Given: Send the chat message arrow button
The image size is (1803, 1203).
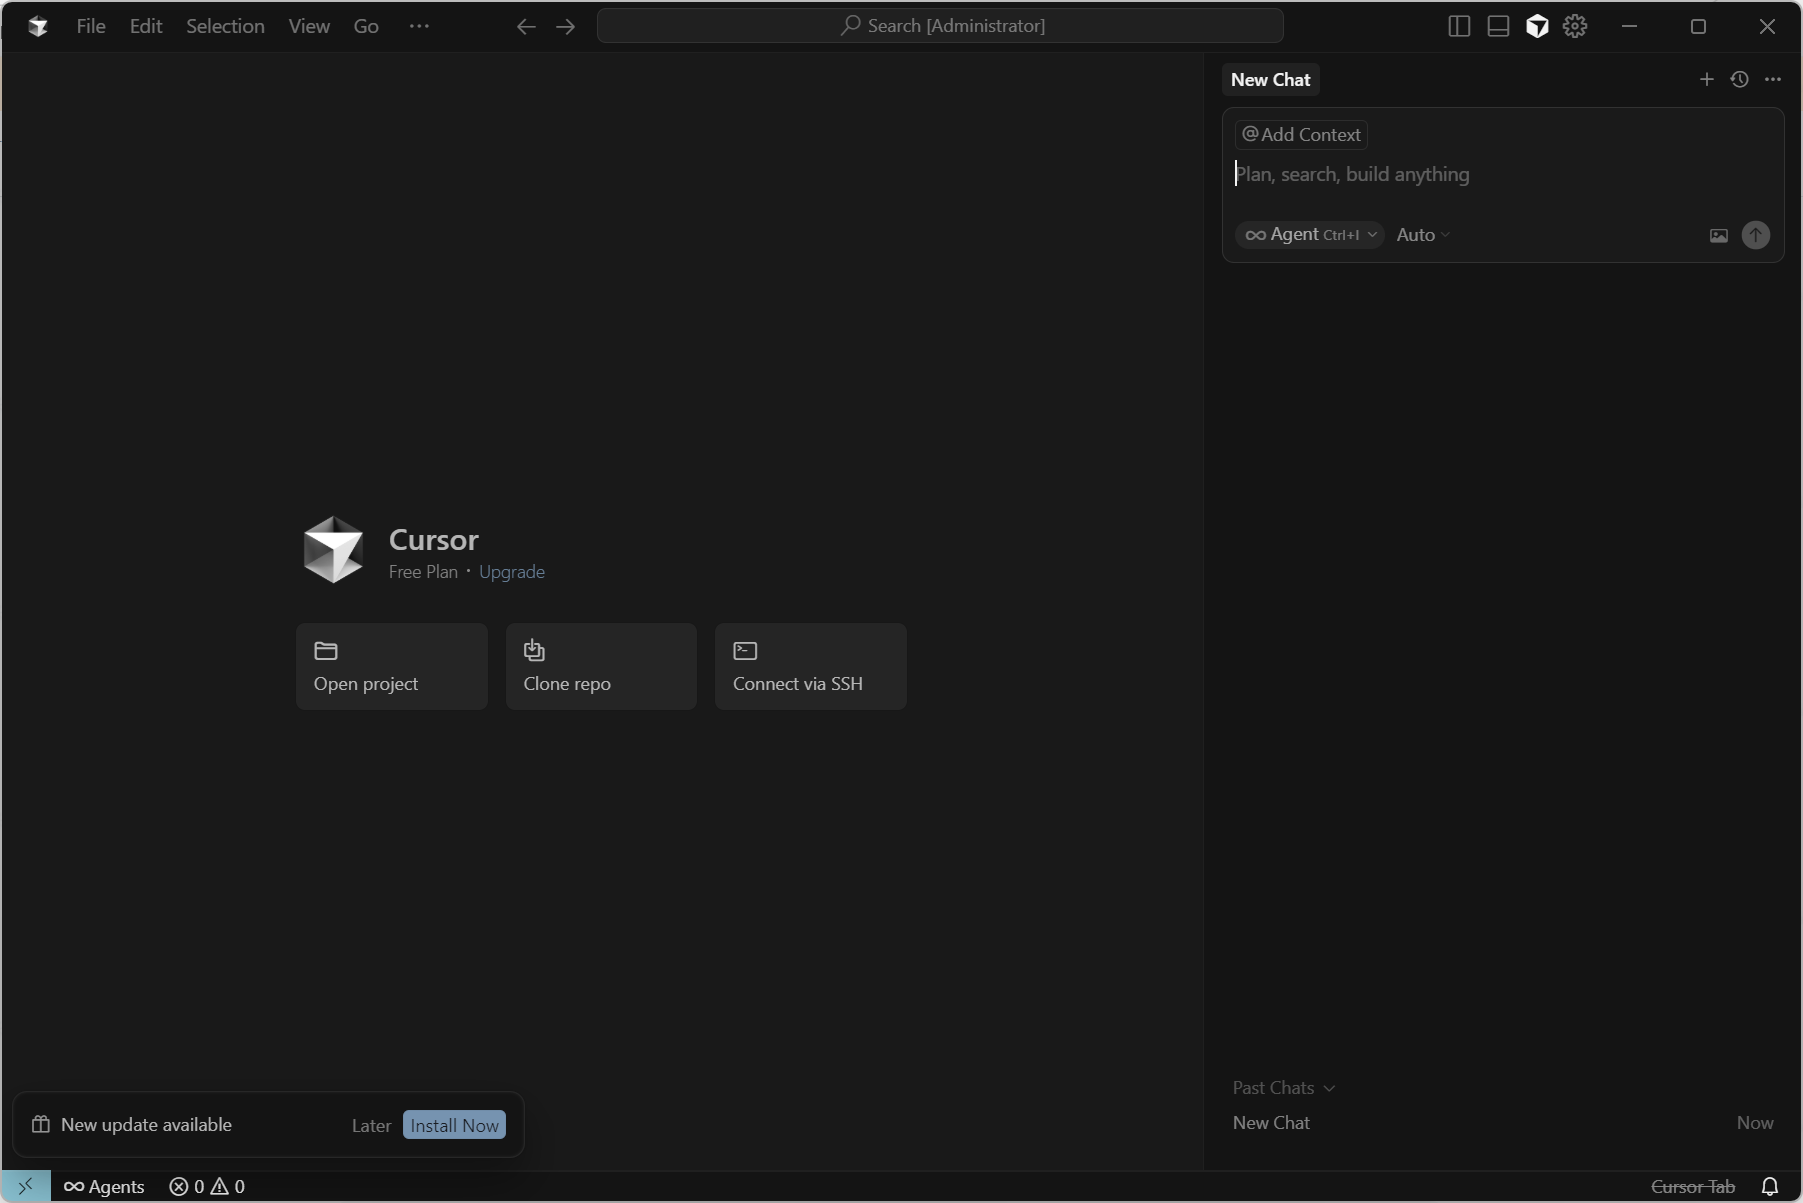Looking at the screenshot, I should coord(1755,235).
